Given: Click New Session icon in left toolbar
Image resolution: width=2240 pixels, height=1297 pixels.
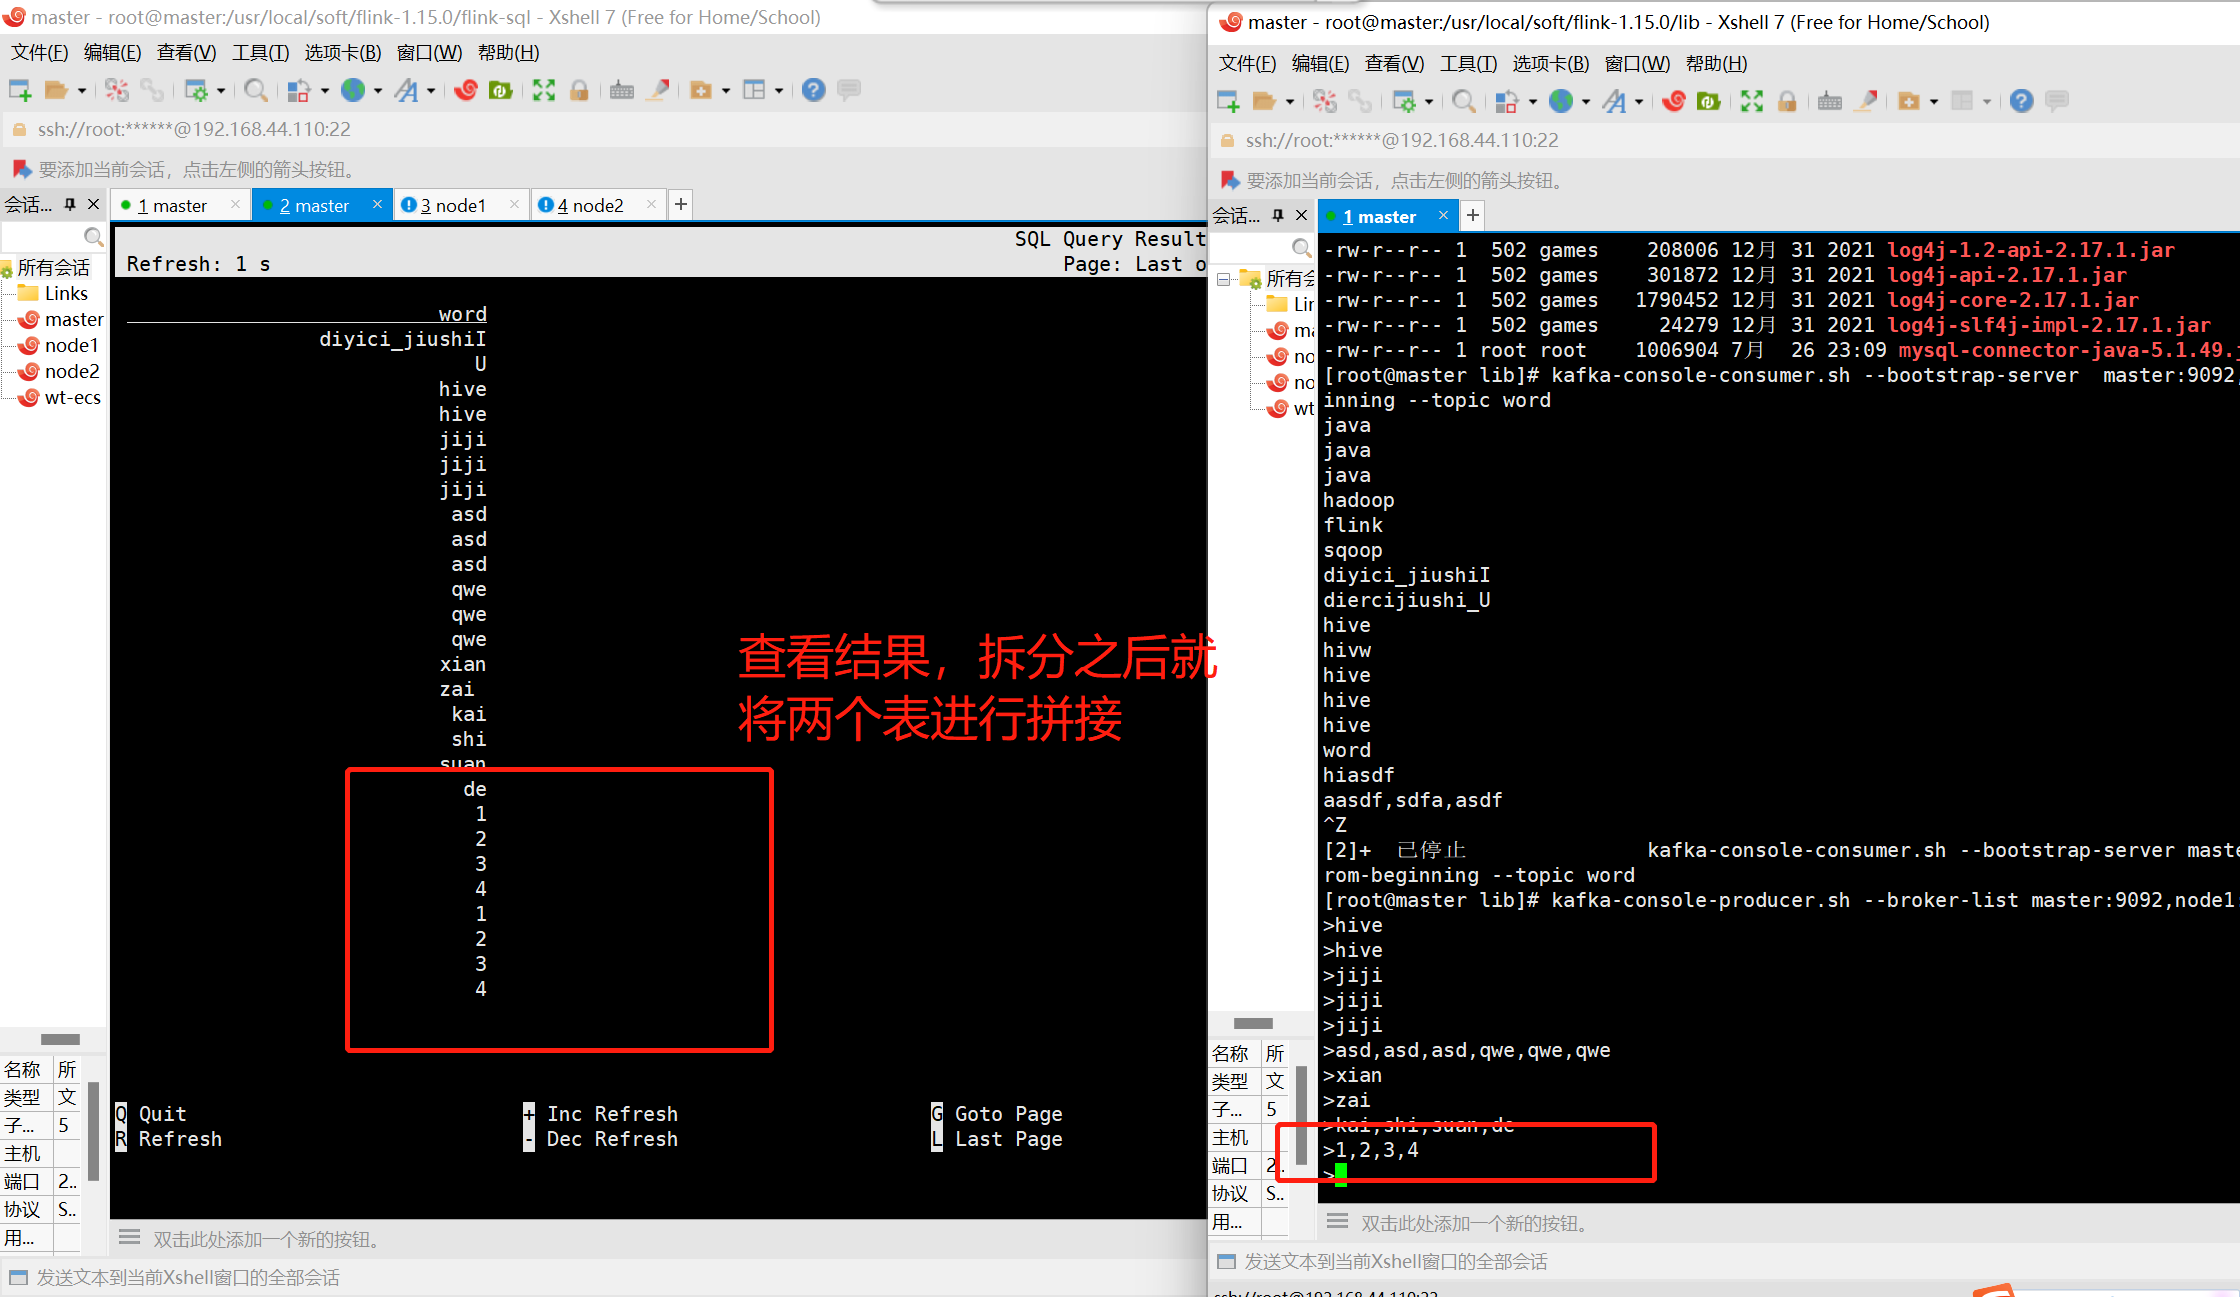Looking at the screenshot, I should (x=20, y=90).
